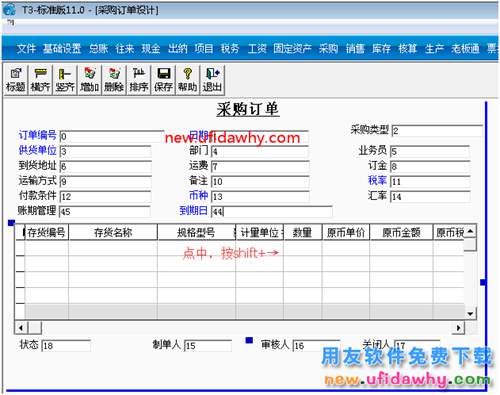Viewport: 500px width, 395px height.
Task: Click the 退出 exit icon
Action: click(x=212, y=80)
